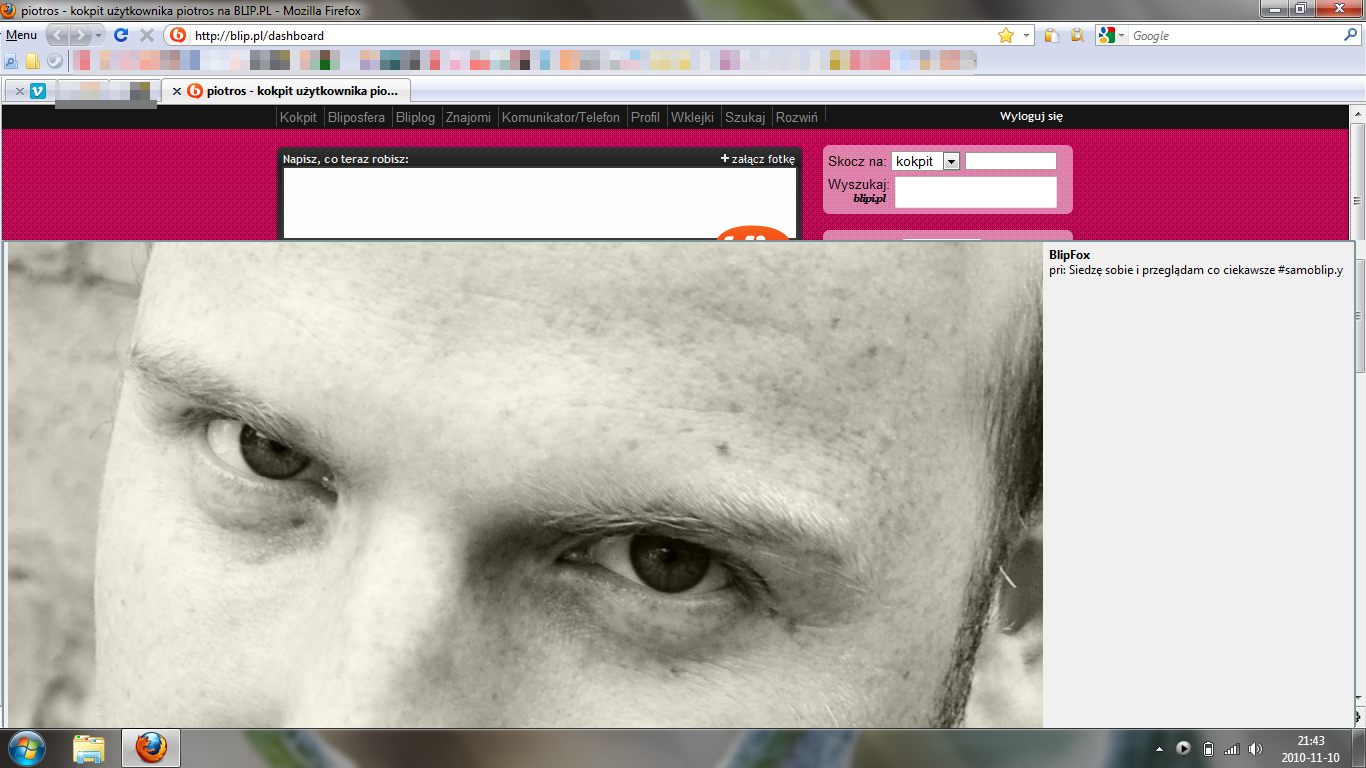Switch to the Vimeo tab

38,91
